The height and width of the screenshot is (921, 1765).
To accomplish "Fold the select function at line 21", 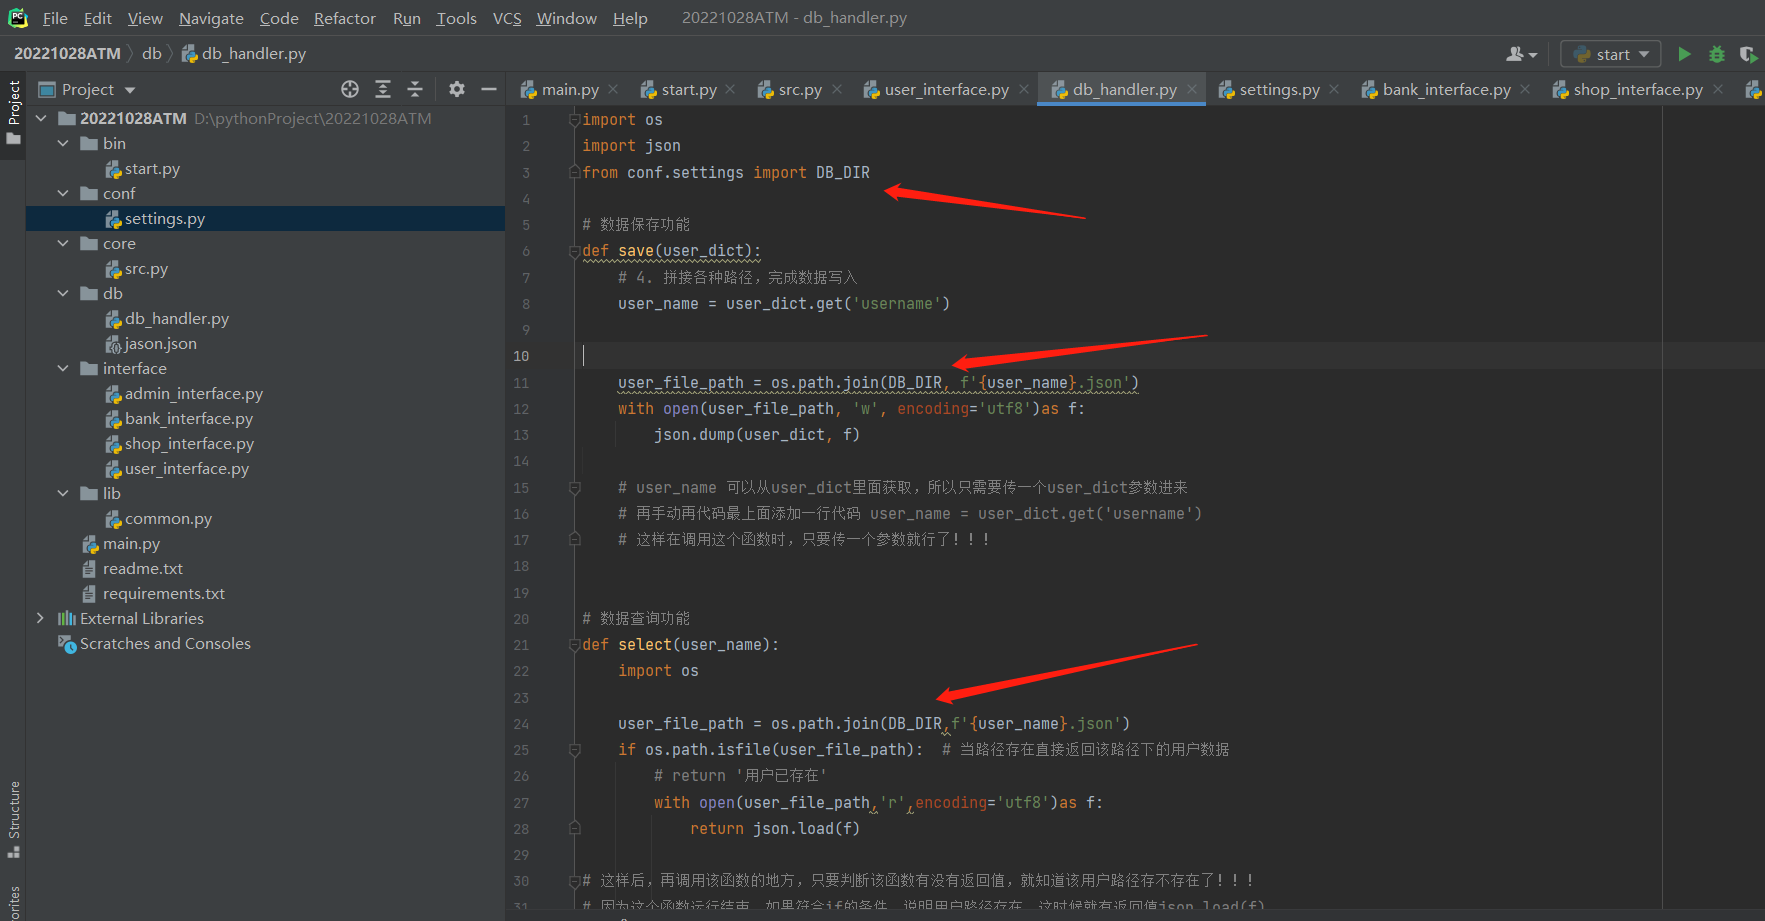I will 575,645.
